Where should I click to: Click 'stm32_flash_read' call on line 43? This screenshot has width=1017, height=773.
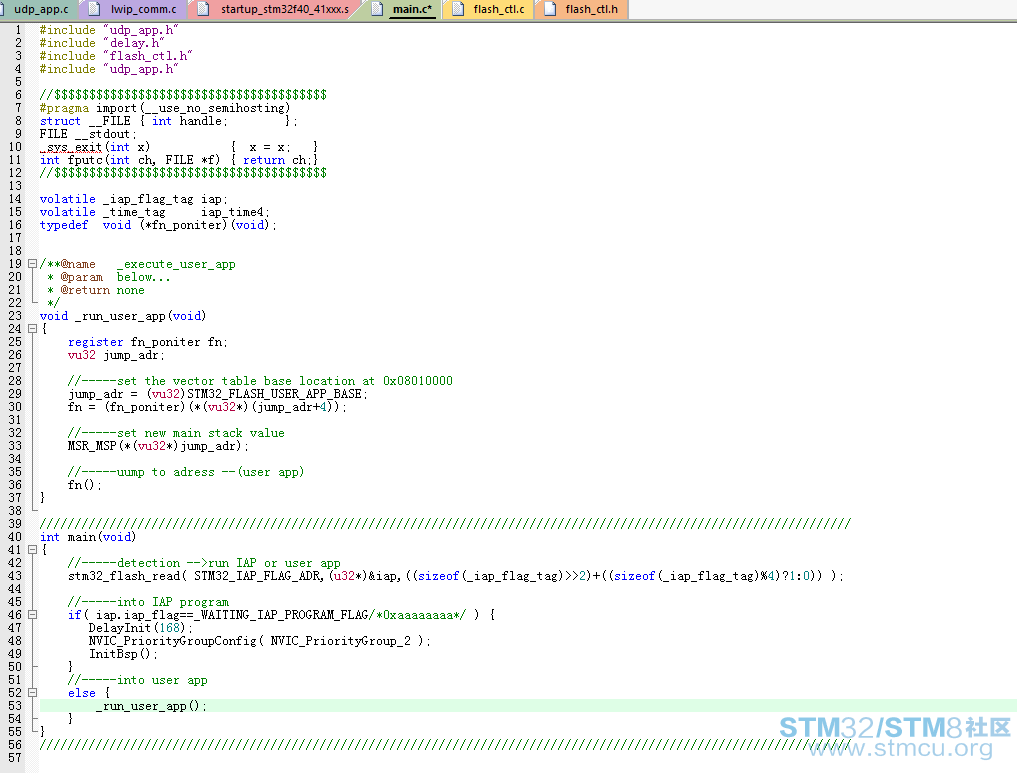pyautogui.click(x=125, y=576)
